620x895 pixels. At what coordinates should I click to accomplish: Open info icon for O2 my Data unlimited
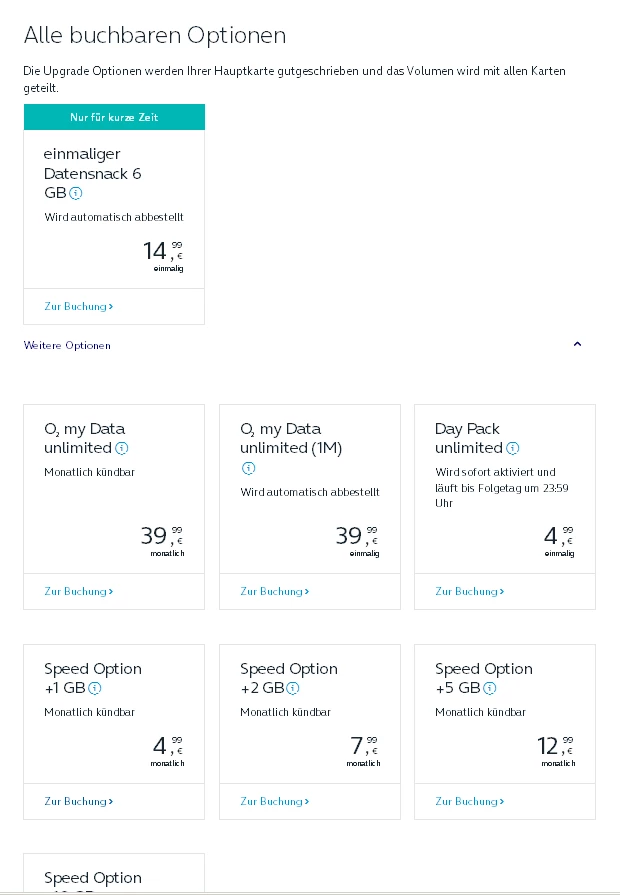(121, 448)
